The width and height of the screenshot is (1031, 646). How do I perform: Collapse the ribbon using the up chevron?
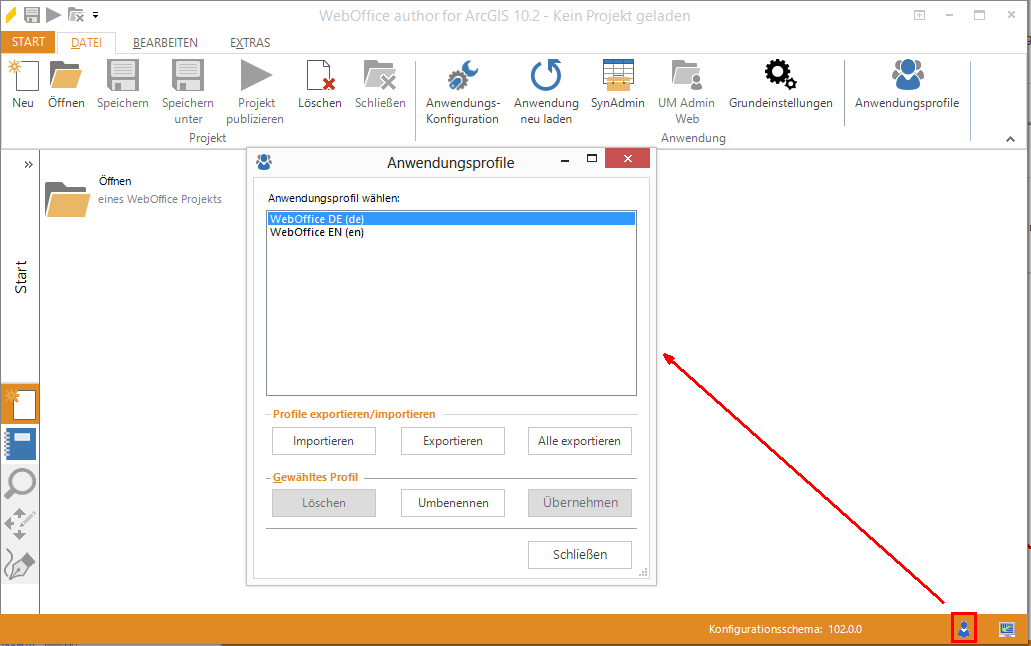(1009, 139)
